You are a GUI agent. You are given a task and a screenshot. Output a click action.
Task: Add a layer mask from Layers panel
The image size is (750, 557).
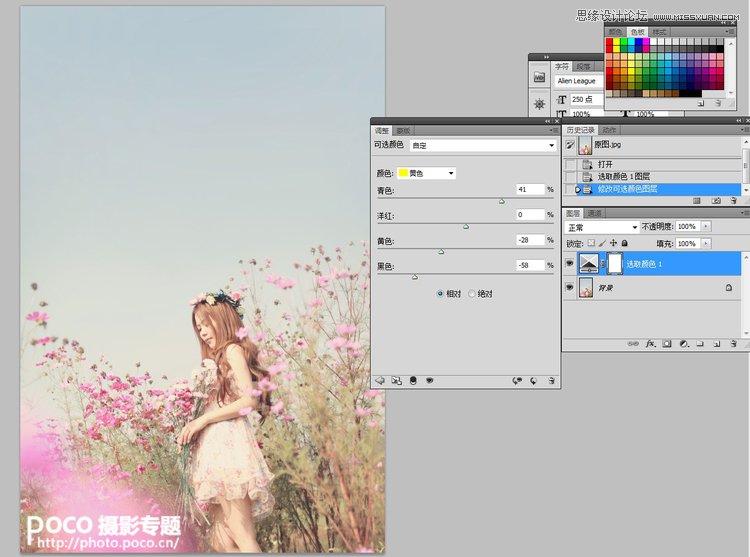click(x=666, y=343)
